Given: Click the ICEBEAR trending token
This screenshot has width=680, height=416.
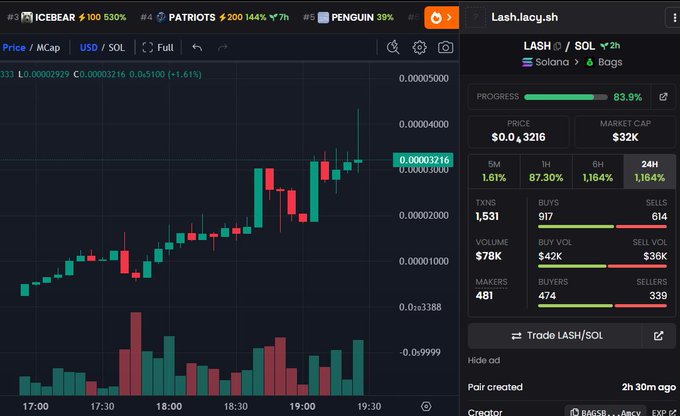Looking at the screenshot, I should tap(67, 17).
